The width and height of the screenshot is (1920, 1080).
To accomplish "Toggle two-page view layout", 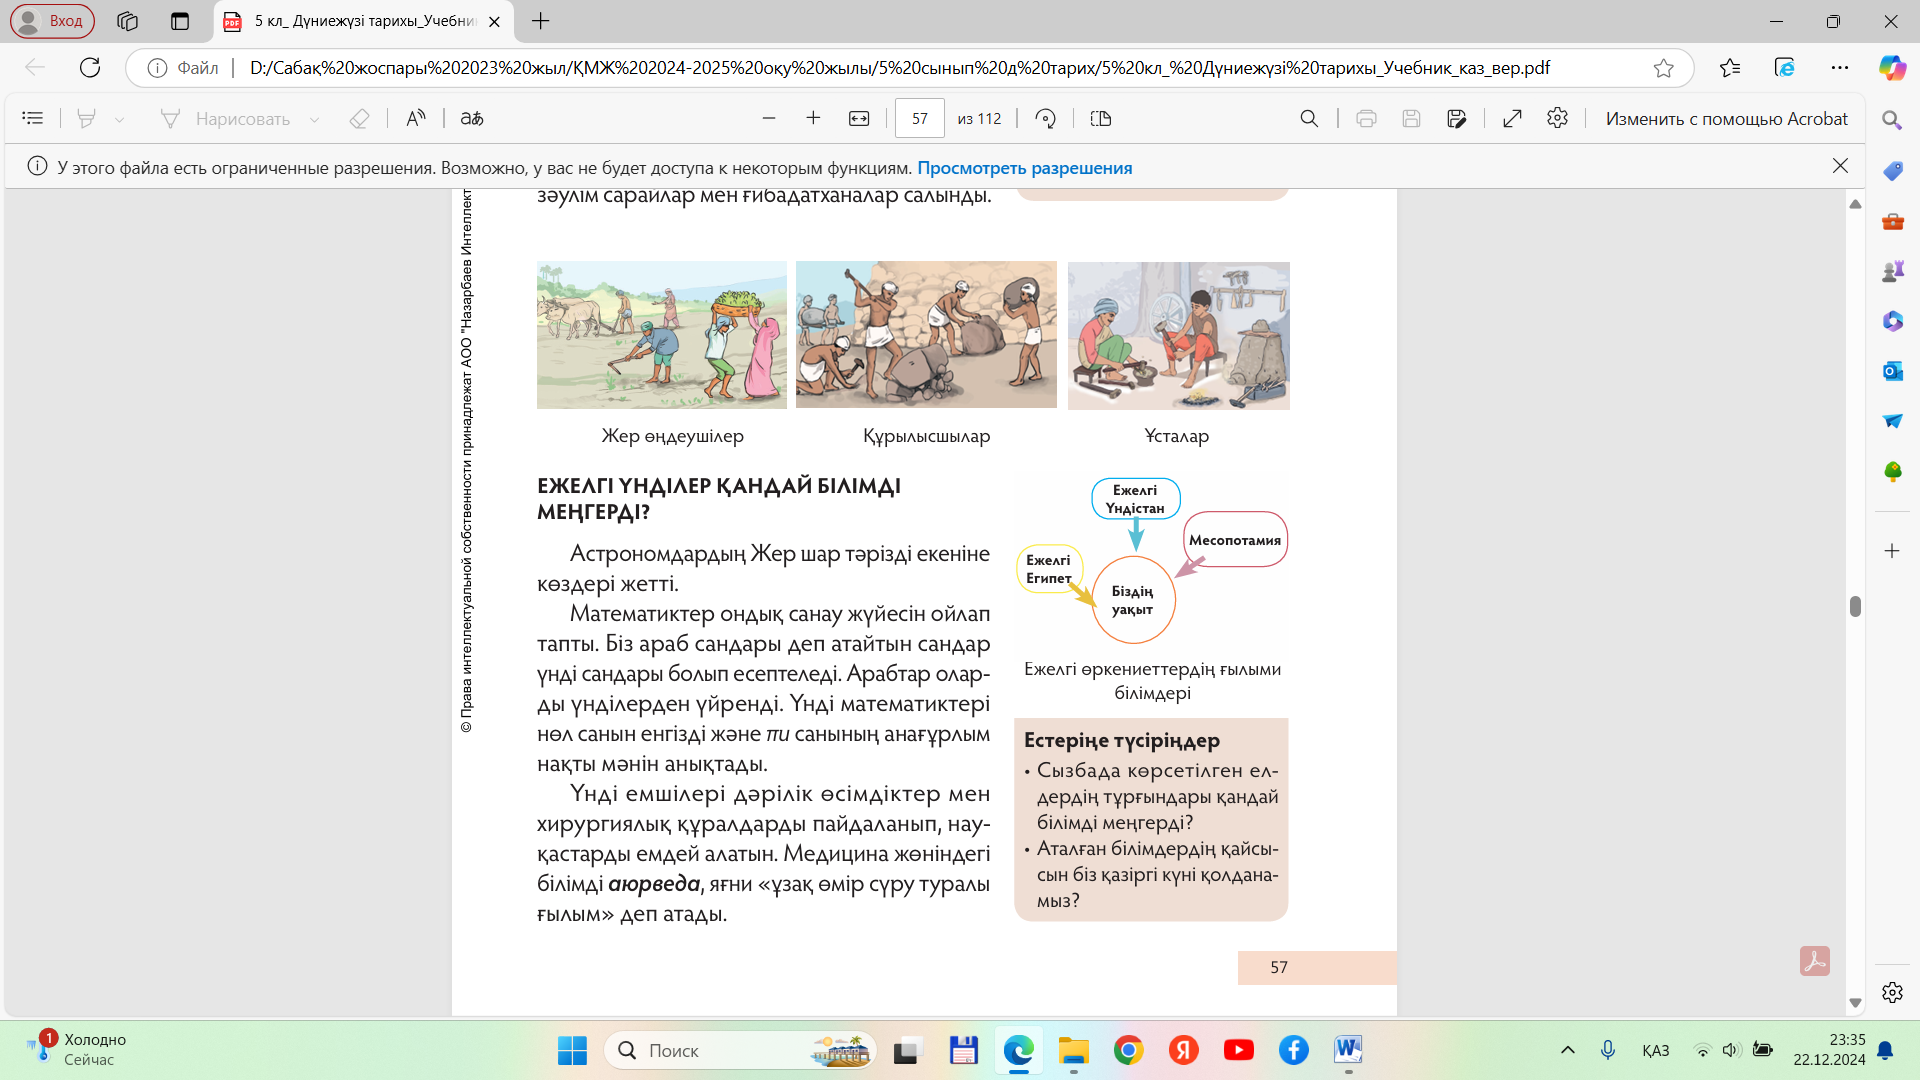I will (1101, 118).
